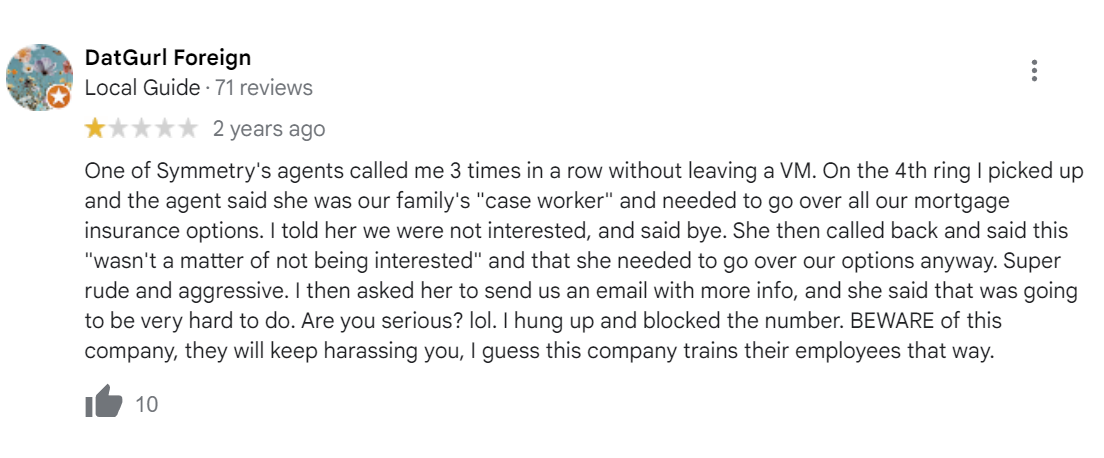Image resolution: width=1104 pixels, height=458 pixels.
Task: Click the final line starting "company, they will keep"
Action: pyautogui.click(x=539, y=351)
